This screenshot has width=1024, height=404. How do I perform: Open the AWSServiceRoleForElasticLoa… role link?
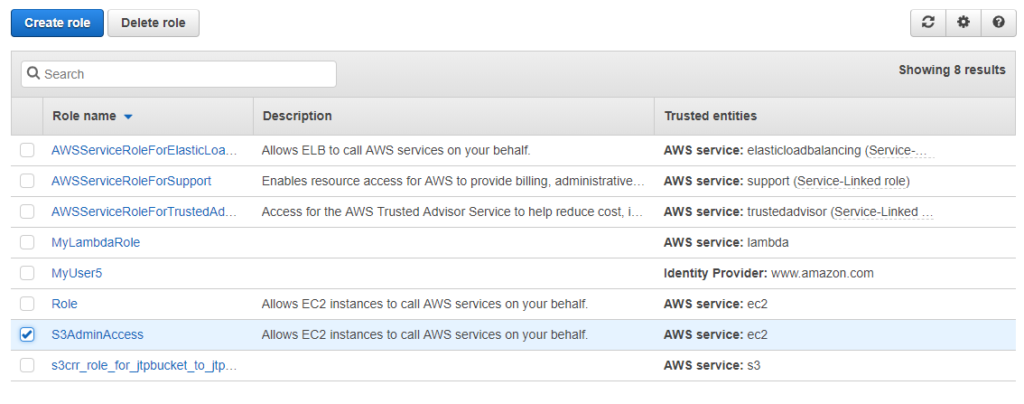coord(144,150)
